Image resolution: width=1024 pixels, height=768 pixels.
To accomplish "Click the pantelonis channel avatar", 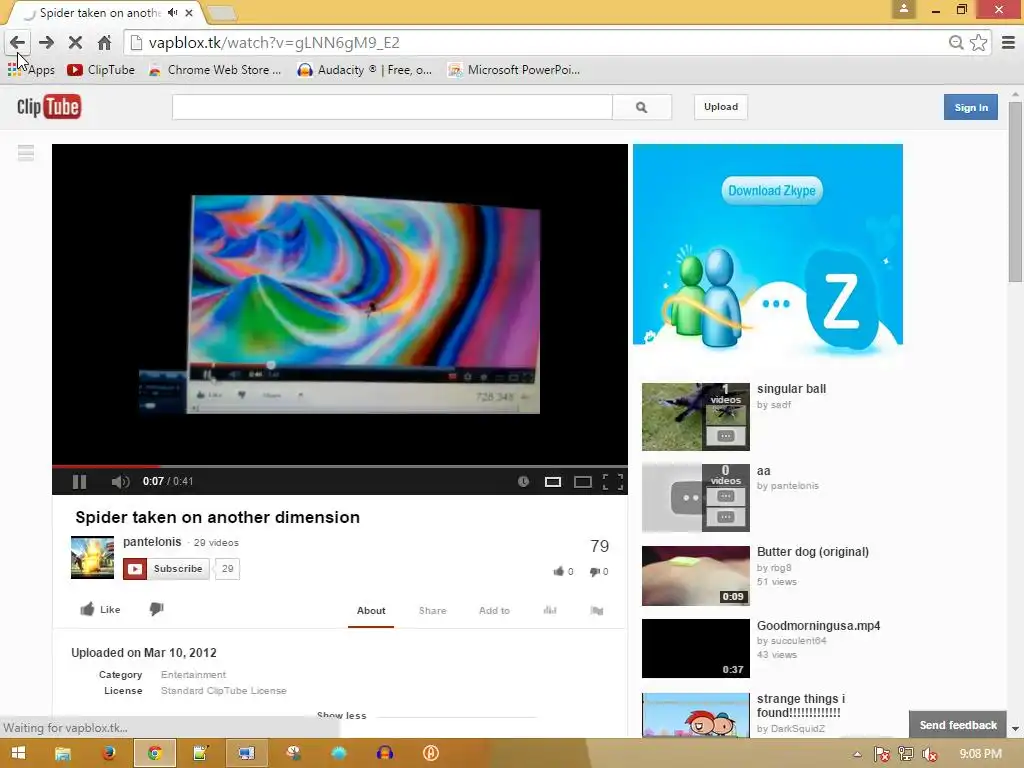I will 92,558.
